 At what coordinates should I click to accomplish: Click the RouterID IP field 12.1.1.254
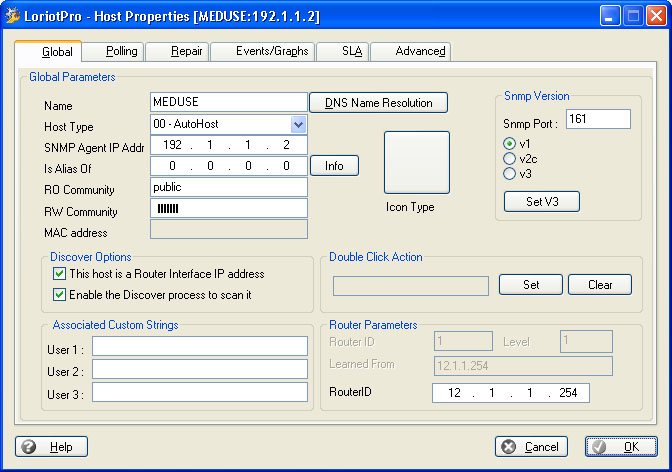tap(511, 393)
